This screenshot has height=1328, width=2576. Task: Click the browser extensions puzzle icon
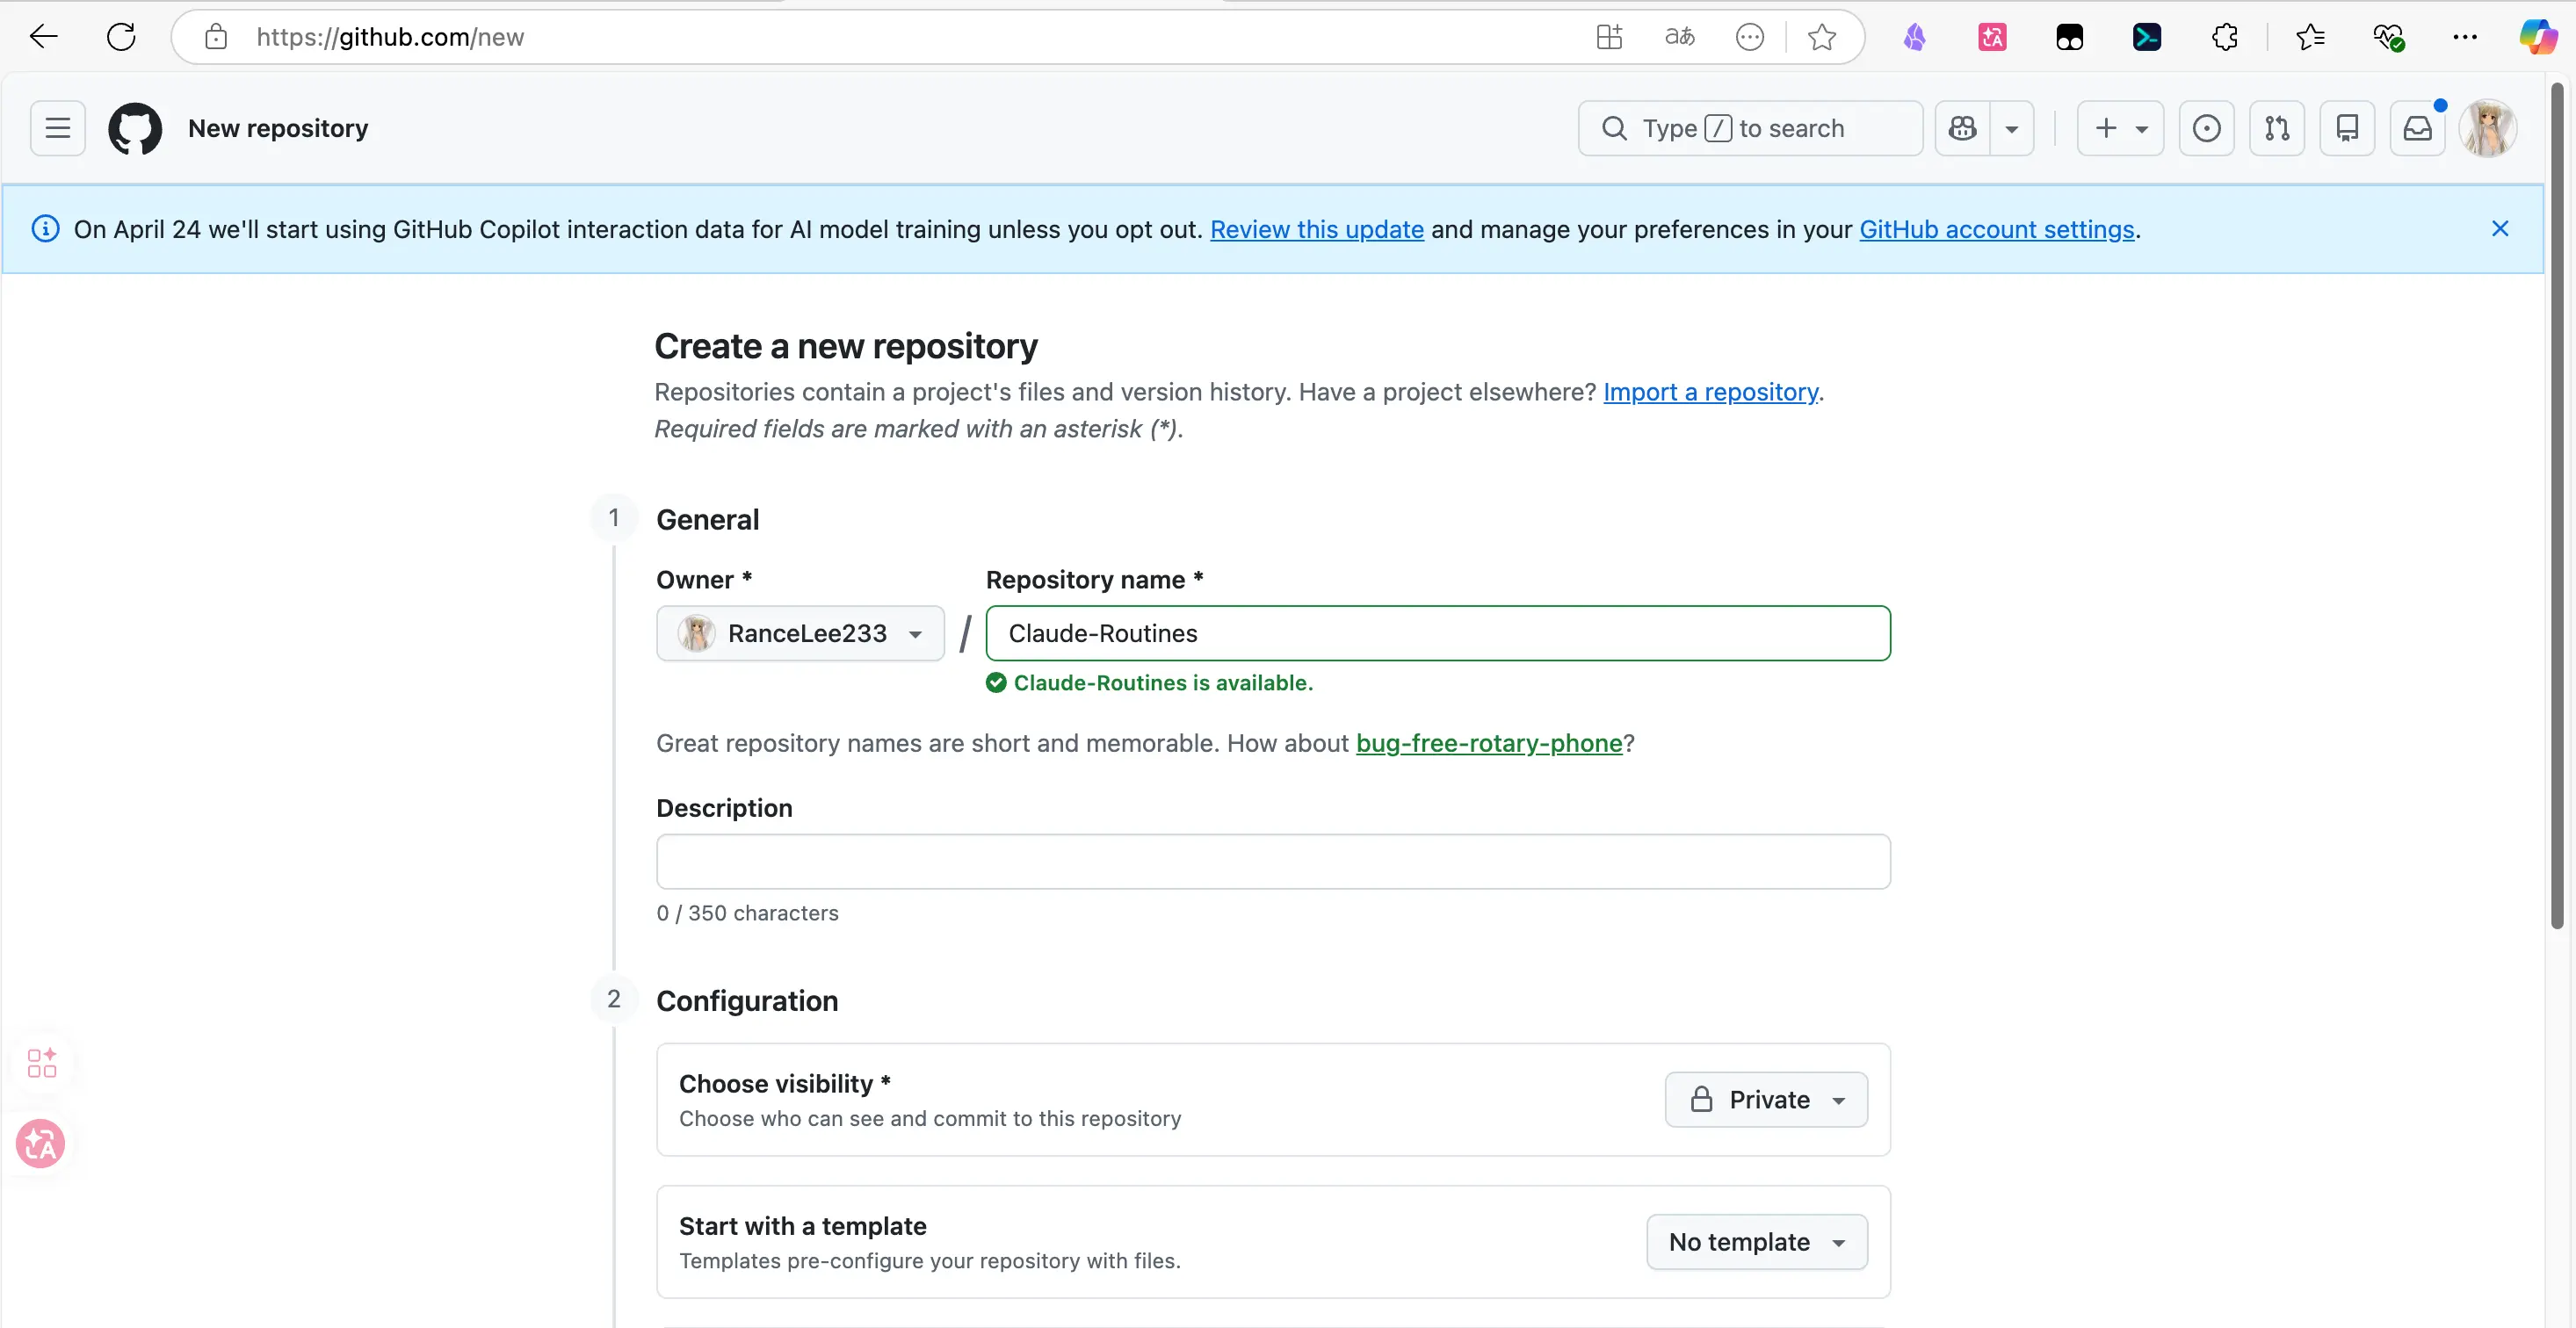[x=2224, y=37]
